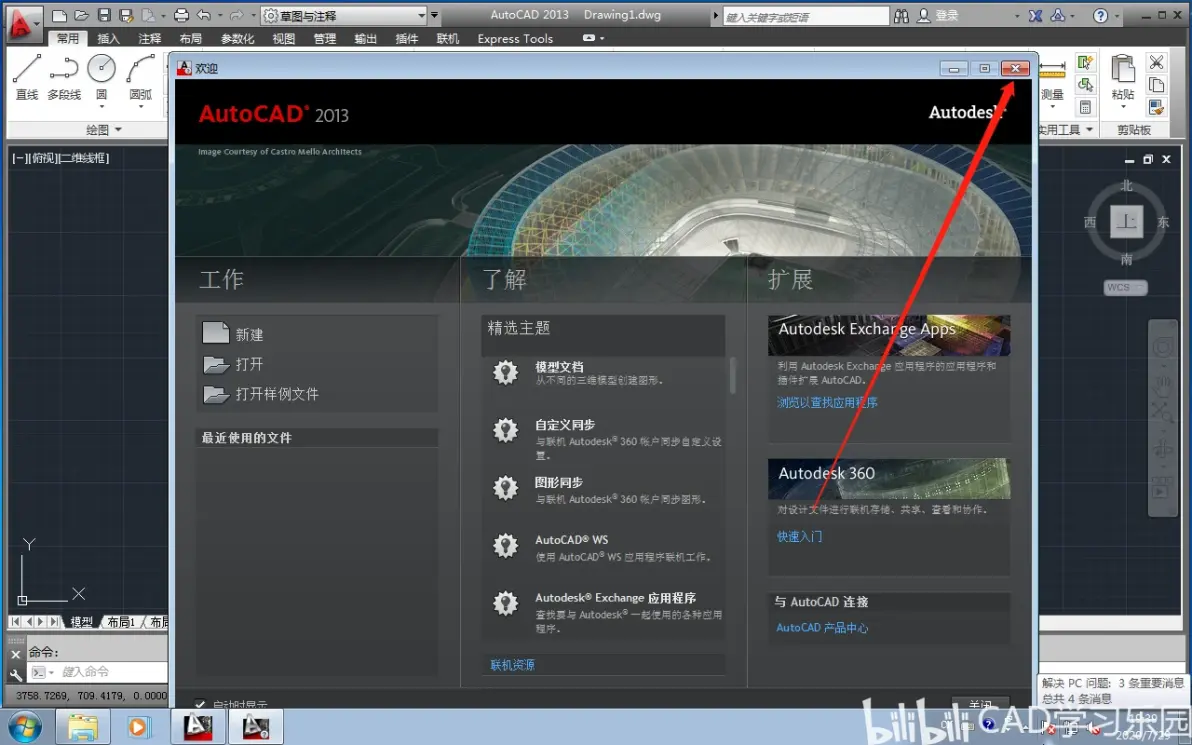Open the Express Tools ribbon tab
Image resolution: width=1192 pixels, height=745 pixels.
(515, 39)
